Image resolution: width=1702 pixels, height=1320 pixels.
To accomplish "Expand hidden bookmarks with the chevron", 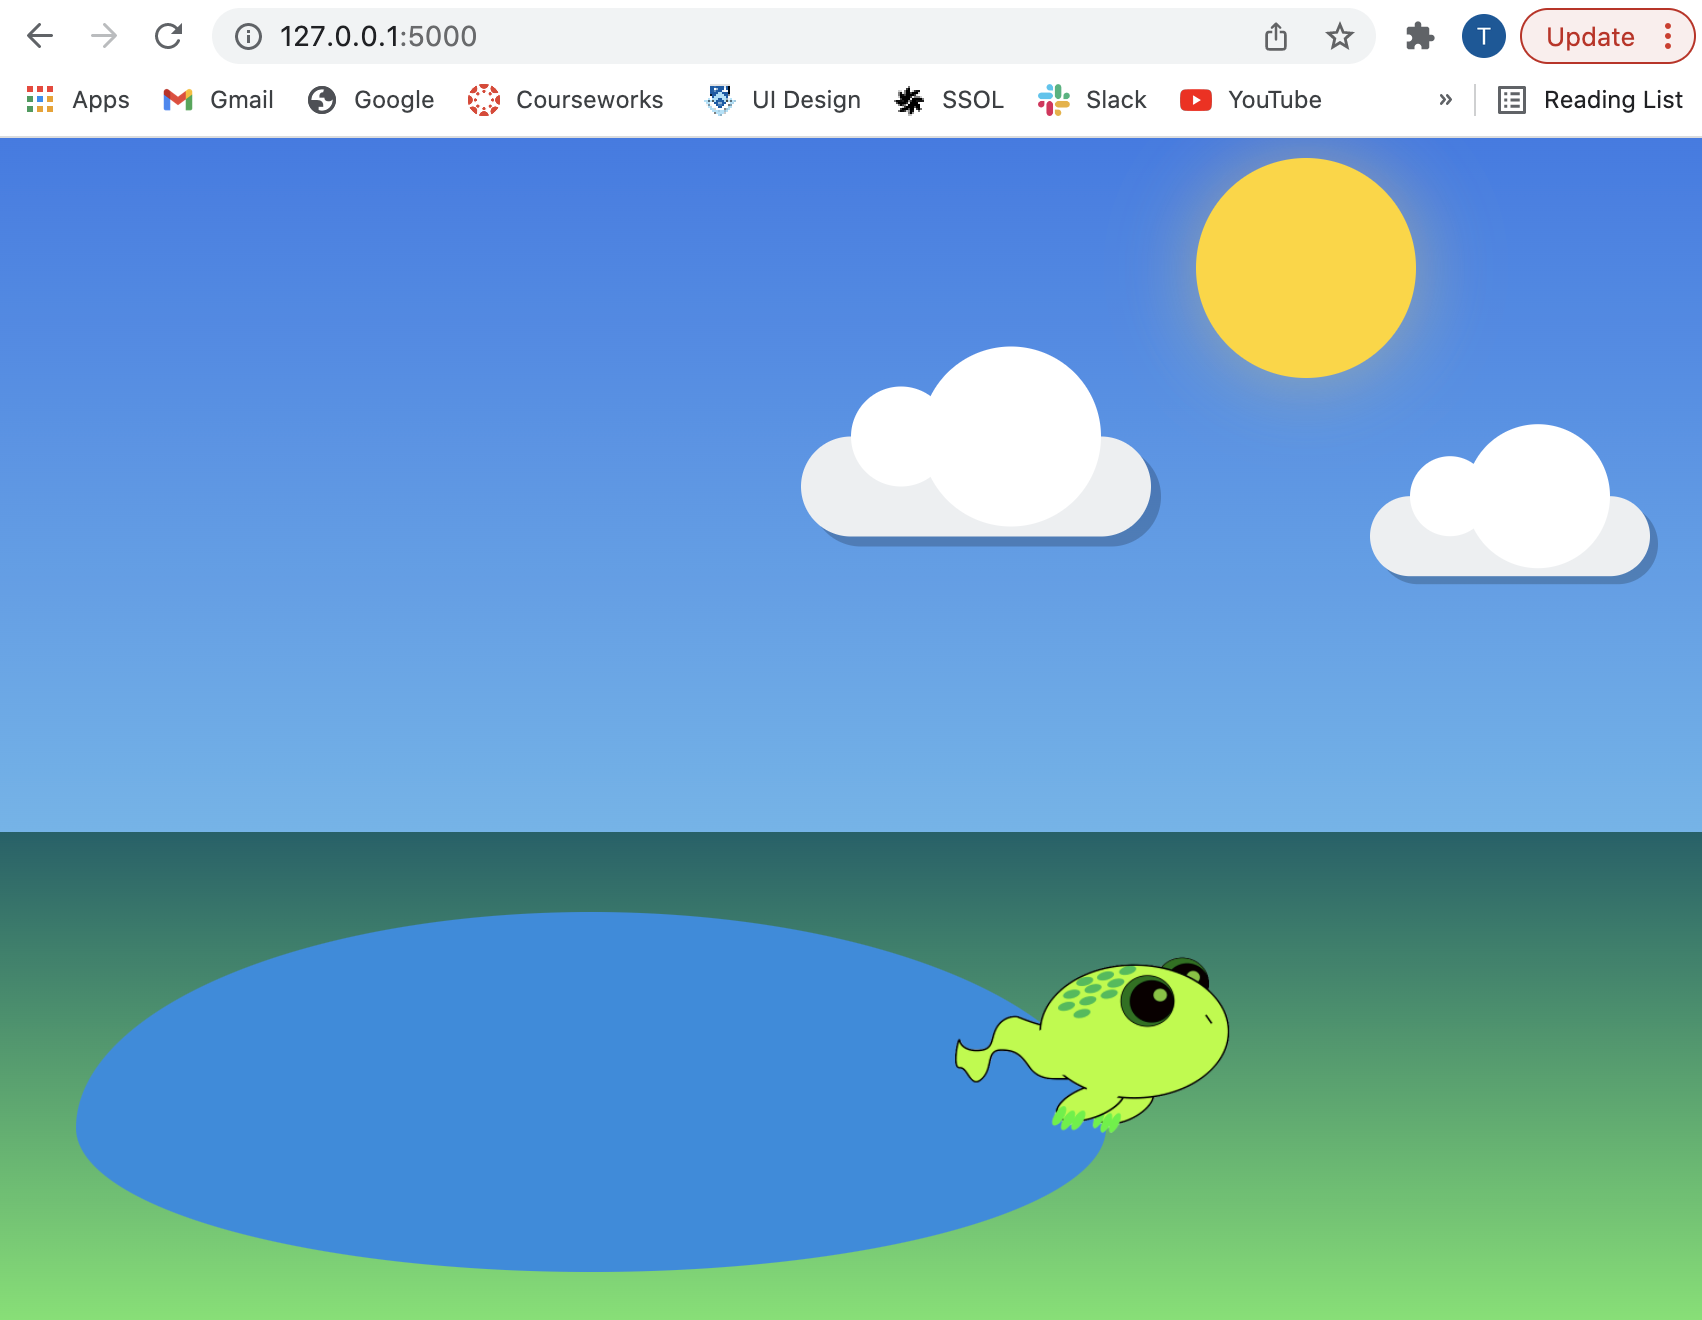I will [1445, 100].
